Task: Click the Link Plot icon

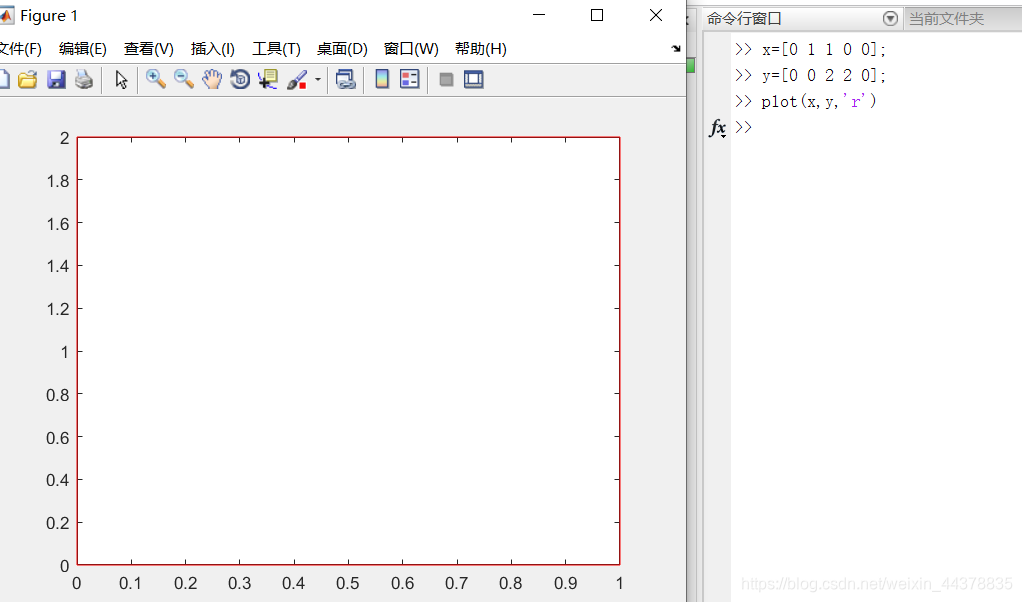Action: tap(345, 79)
